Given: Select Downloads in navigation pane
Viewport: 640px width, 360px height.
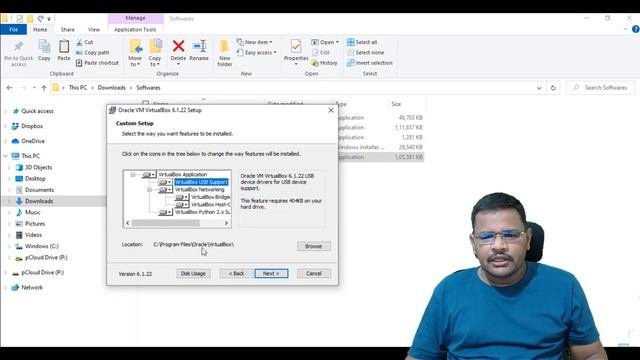Looking at the screenshot, I should point(39,201).
